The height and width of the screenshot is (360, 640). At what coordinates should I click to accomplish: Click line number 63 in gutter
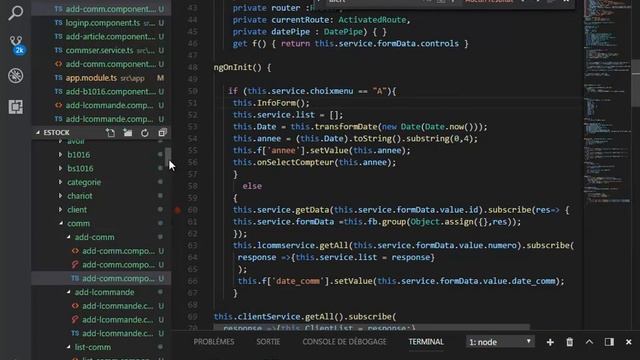click(192, 245)
